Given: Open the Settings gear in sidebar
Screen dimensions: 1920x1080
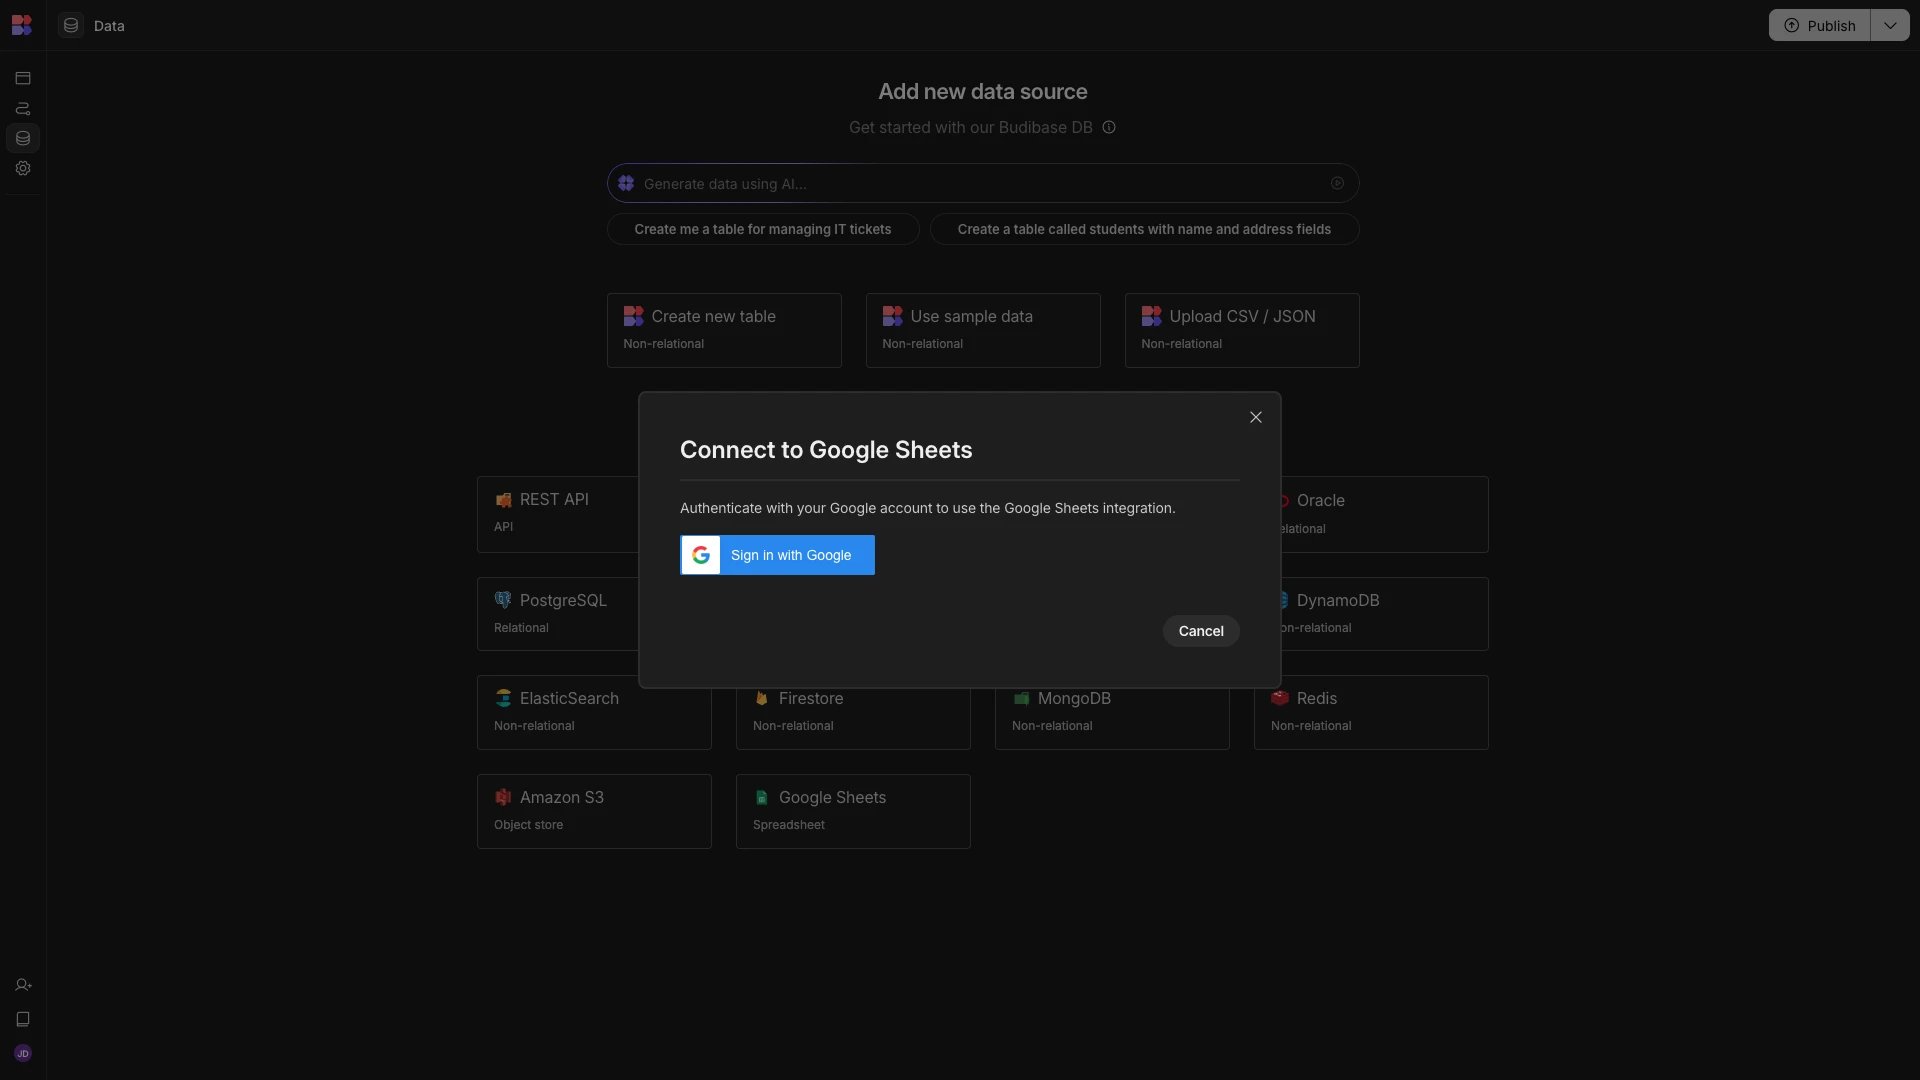Looking at the screenshot, I should click(23, 168).
